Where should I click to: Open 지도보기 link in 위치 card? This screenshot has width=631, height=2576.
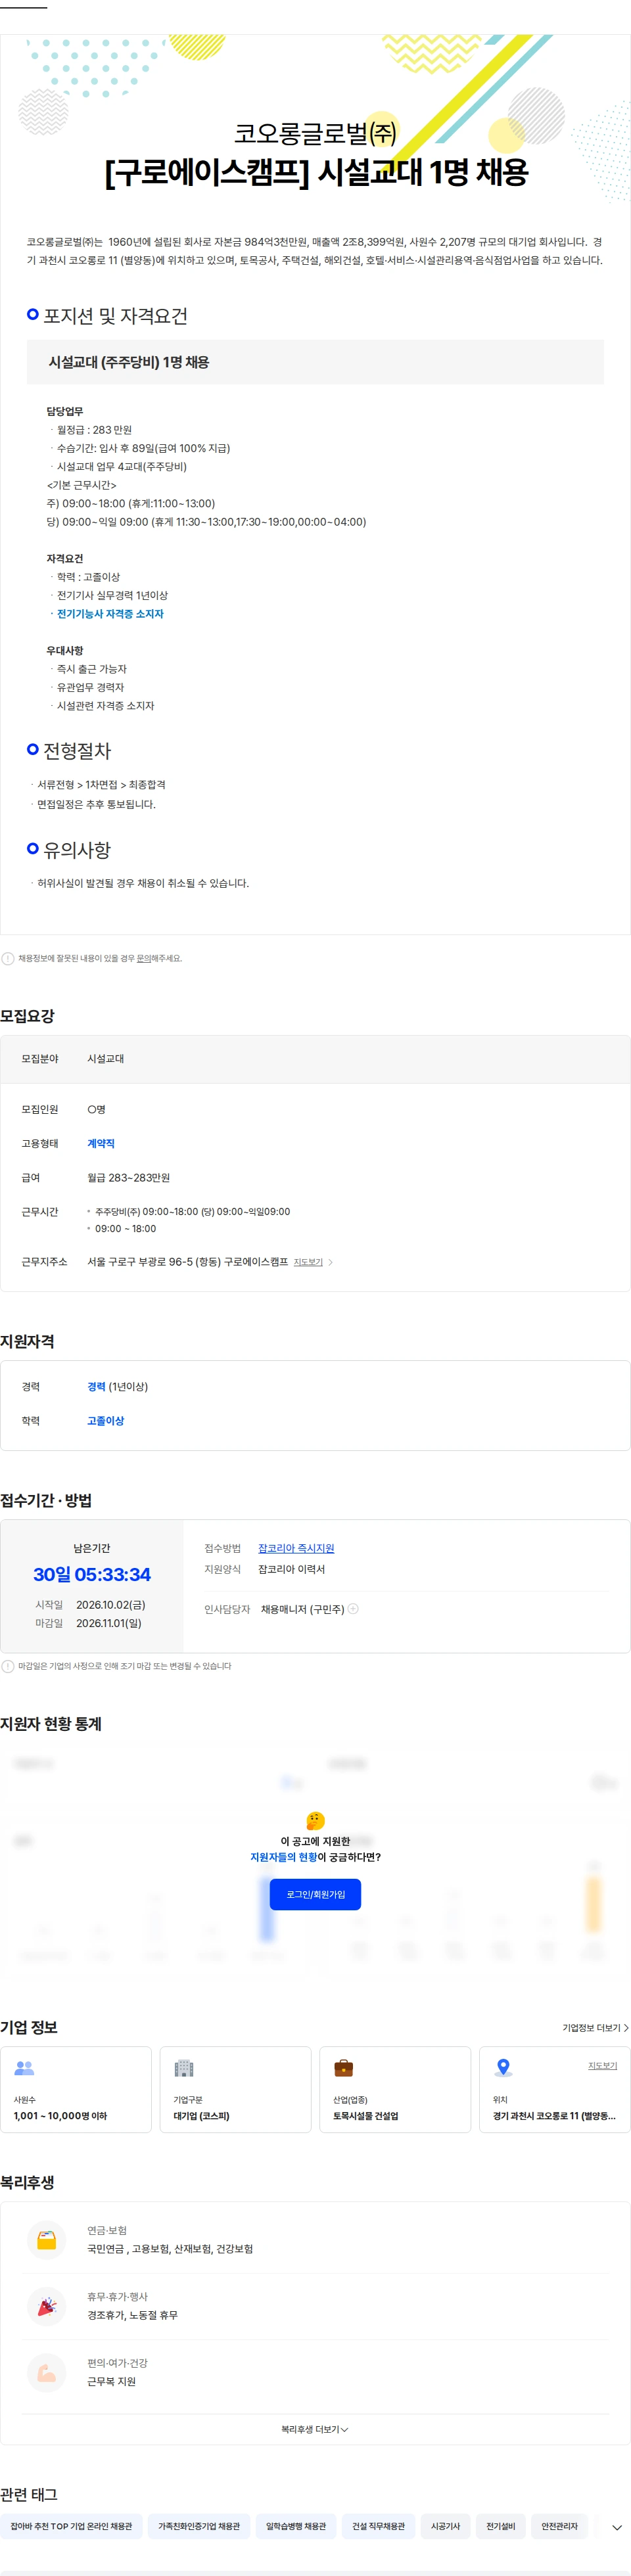602,2065
